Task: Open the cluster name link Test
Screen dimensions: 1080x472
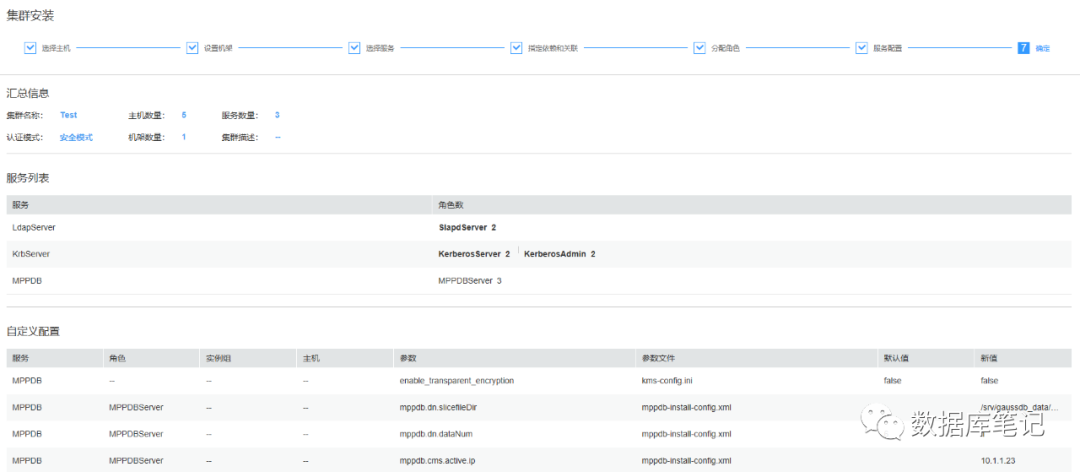Action: [68, 115]
